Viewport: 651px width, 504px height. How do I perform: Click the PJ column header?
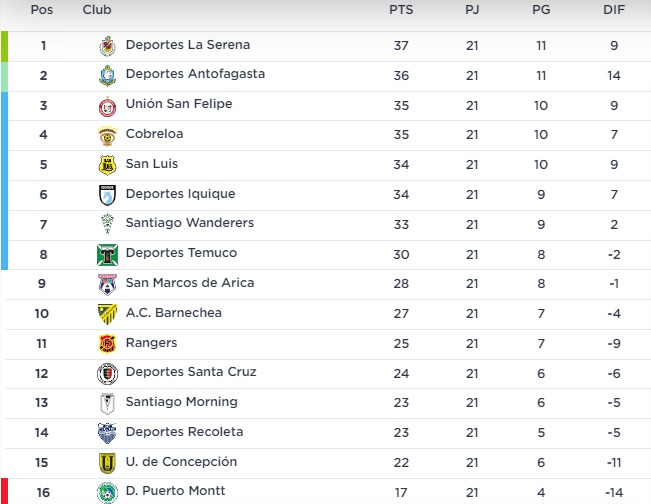(x=472, y=10)
